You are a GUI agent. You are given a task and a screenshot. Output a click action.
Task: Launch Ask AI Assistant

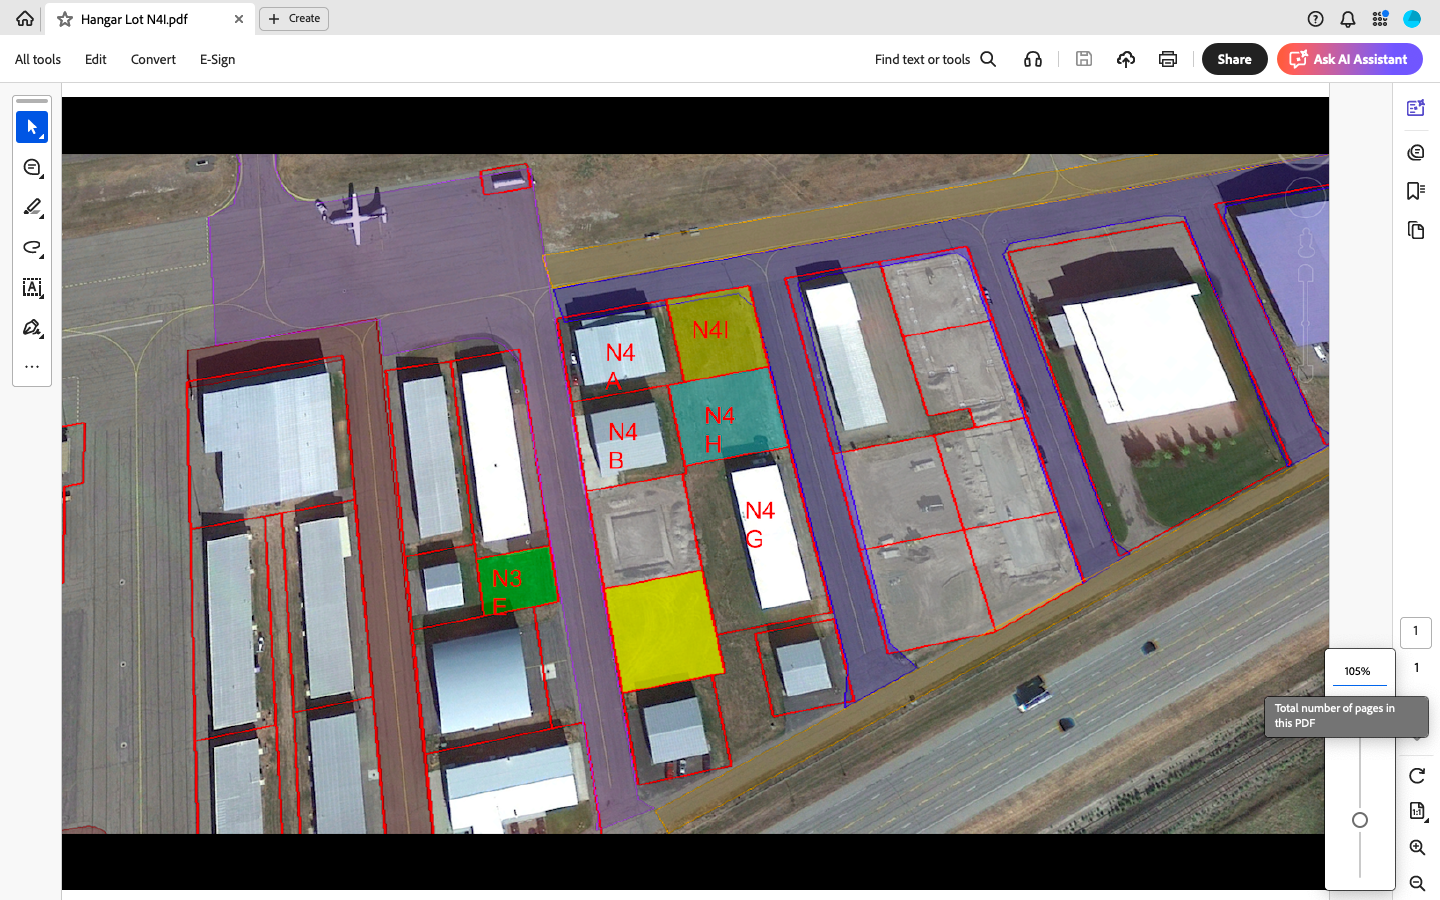(x=1349, y=59)
